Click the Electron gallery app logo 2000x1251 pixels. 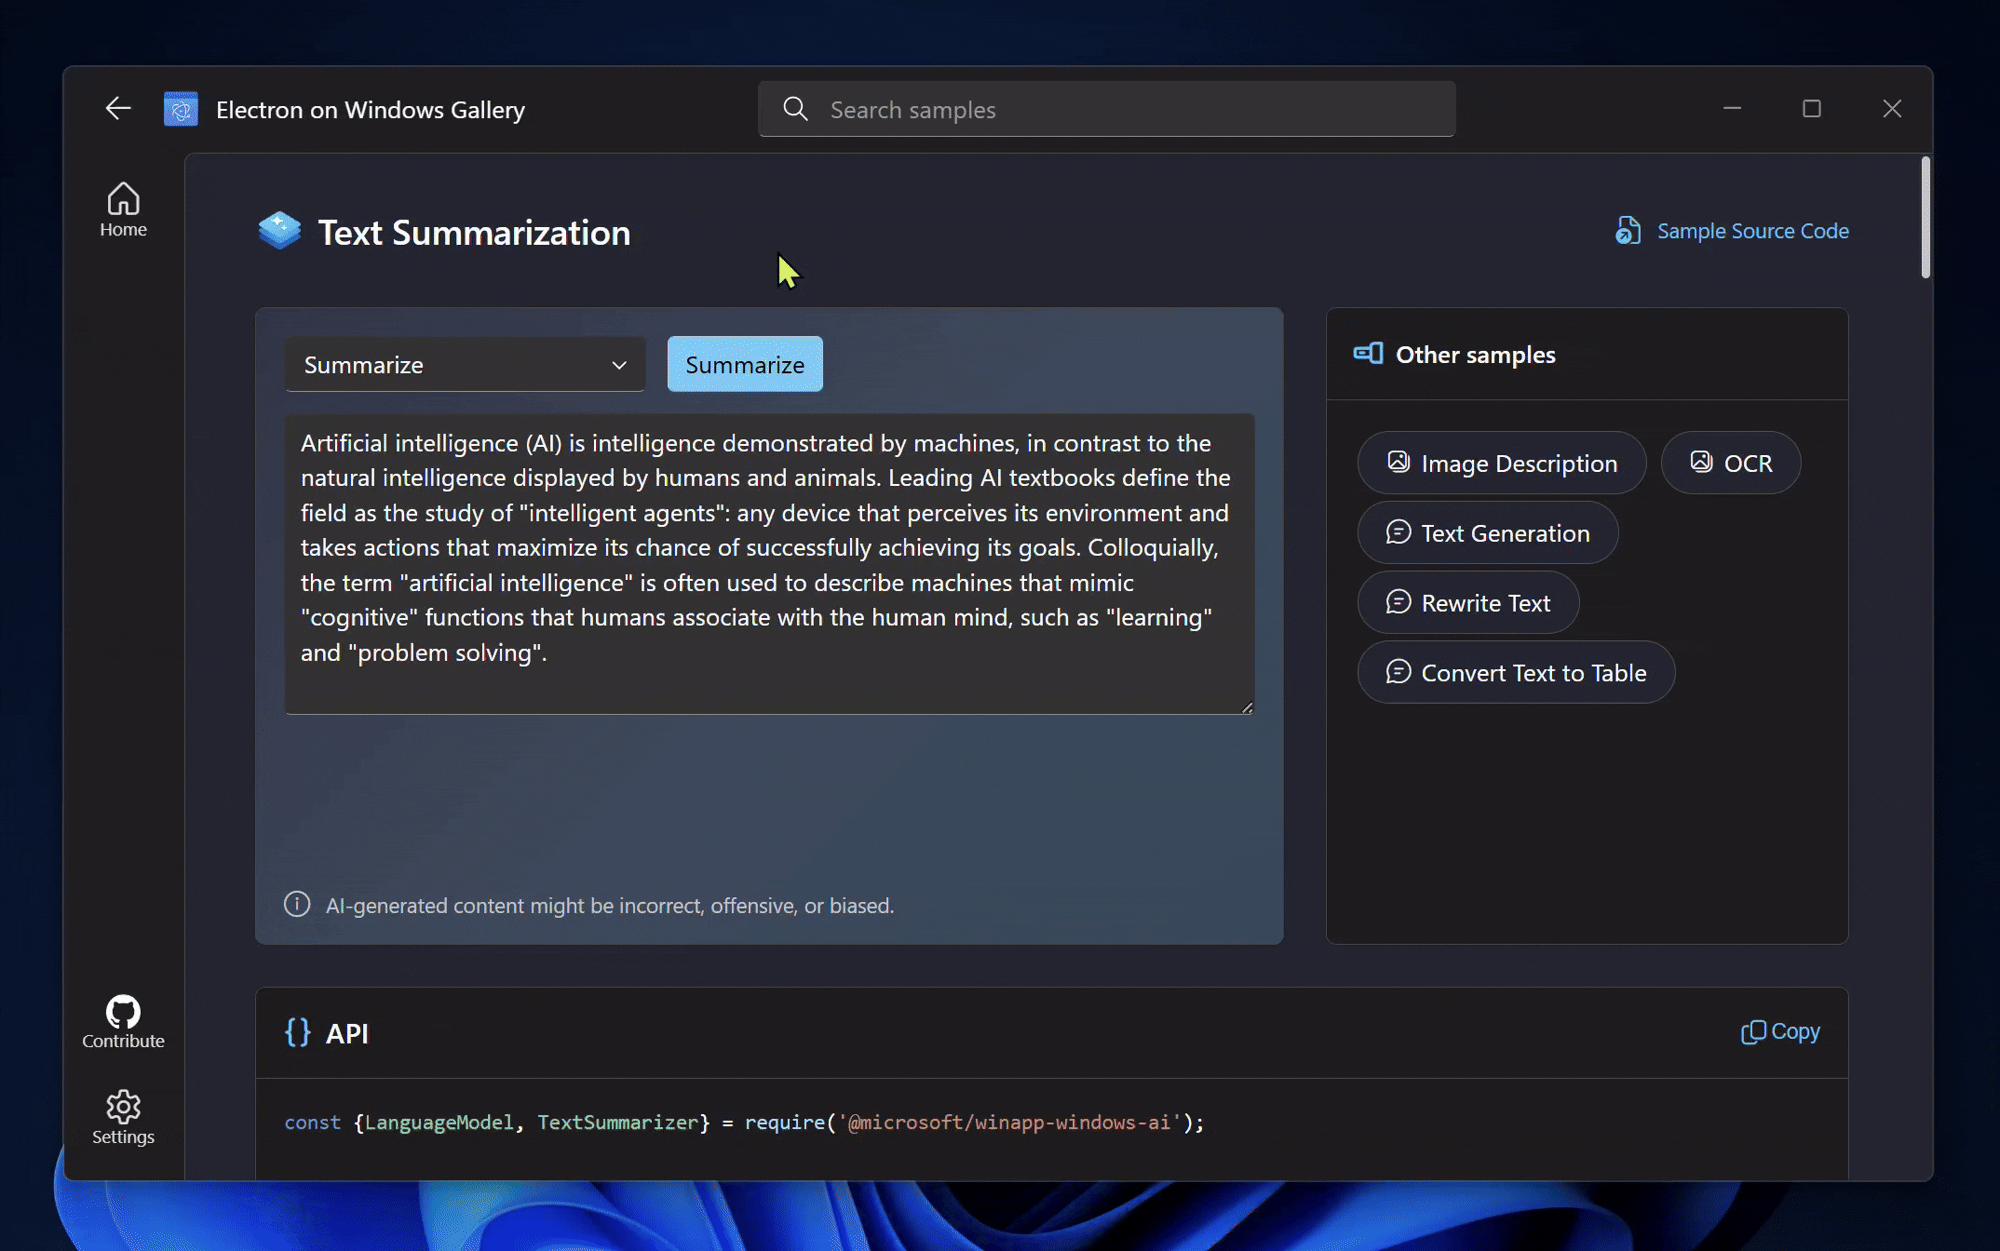pos(181,109)
